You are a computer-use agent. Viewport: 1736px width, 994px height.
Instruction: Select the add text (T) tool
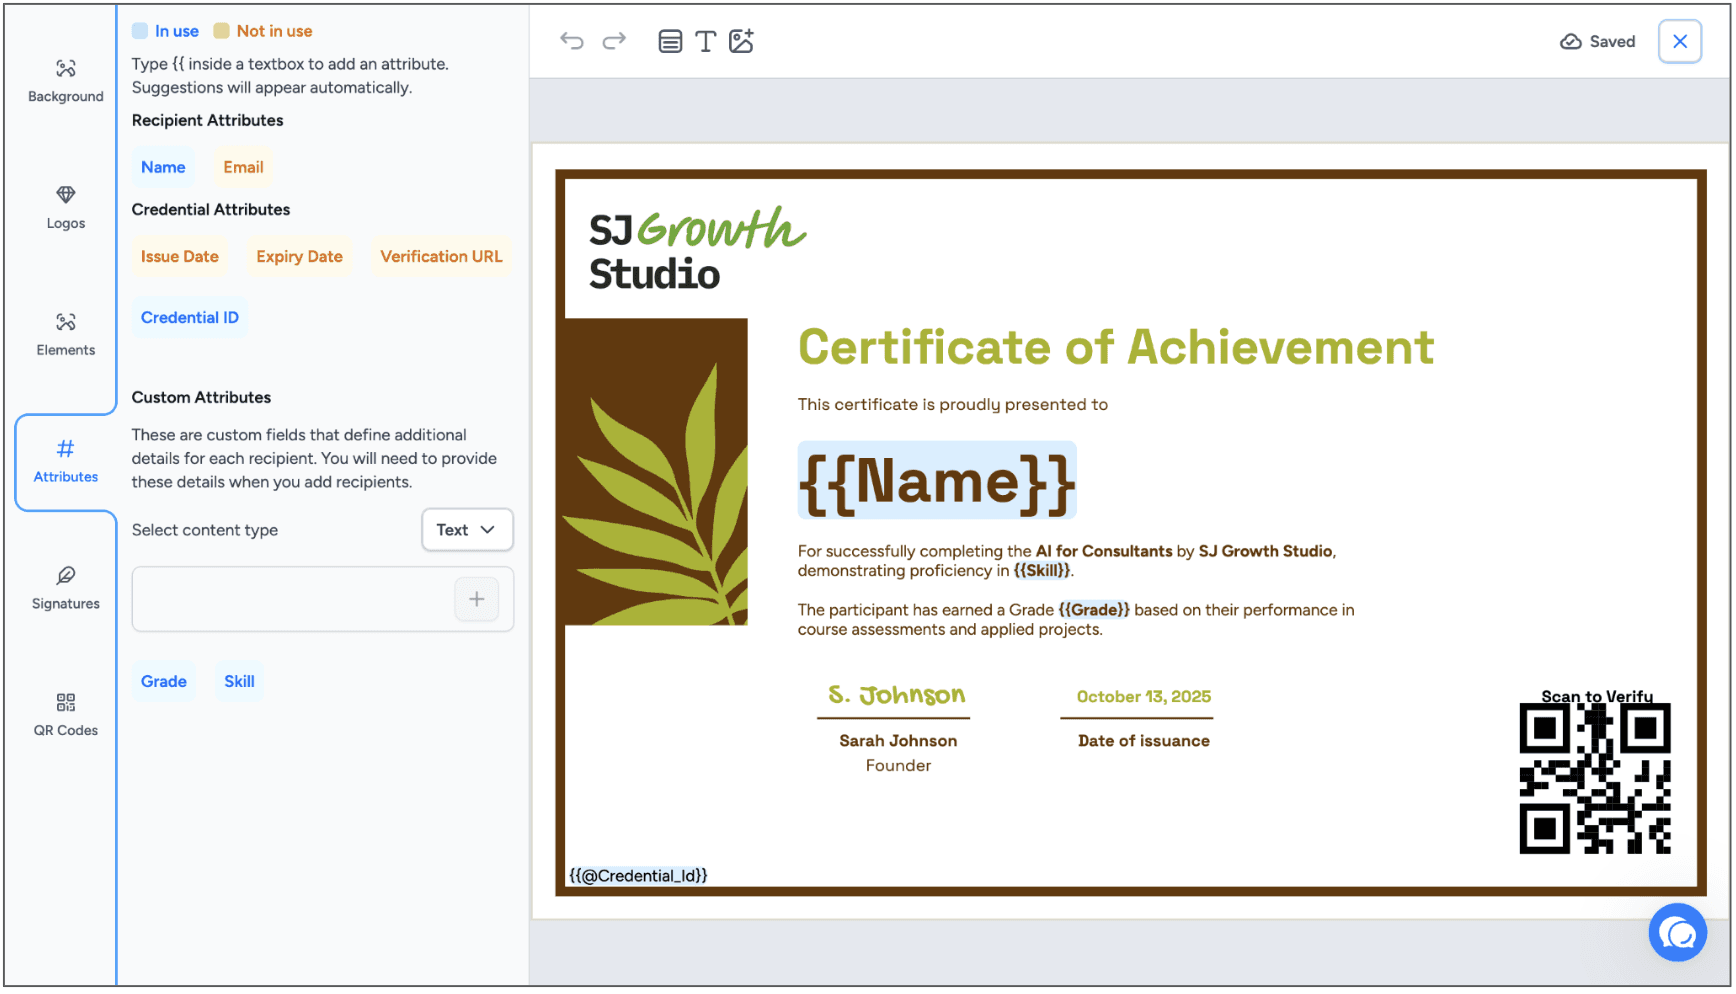[x=706, y=41]
